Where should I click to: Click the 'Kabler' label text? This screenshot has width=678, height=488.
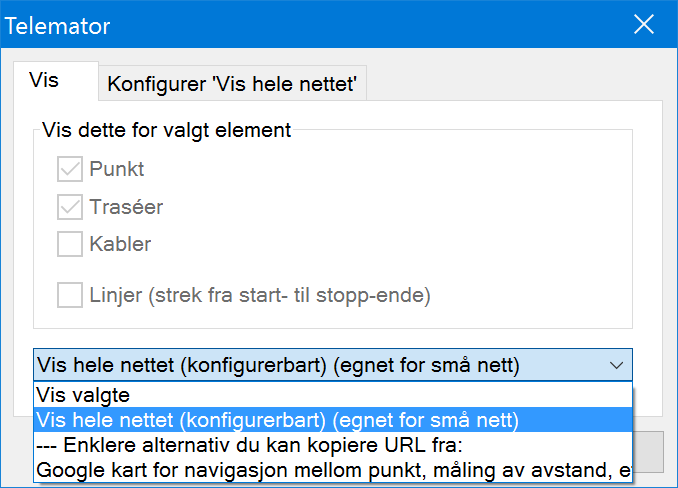pyautogui.click(x=120, y=244)
